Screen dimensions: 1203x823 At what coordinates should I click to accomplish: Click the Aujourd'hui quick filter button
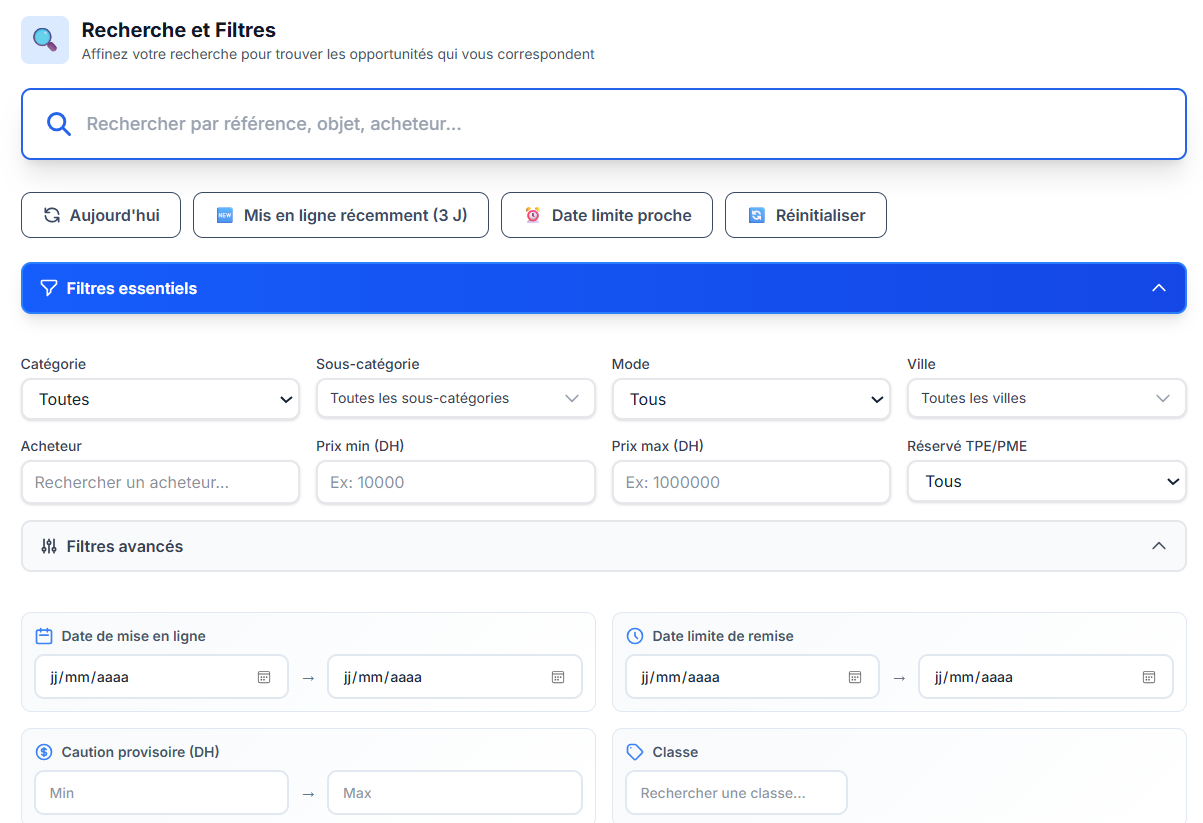[x=101, y=215]
